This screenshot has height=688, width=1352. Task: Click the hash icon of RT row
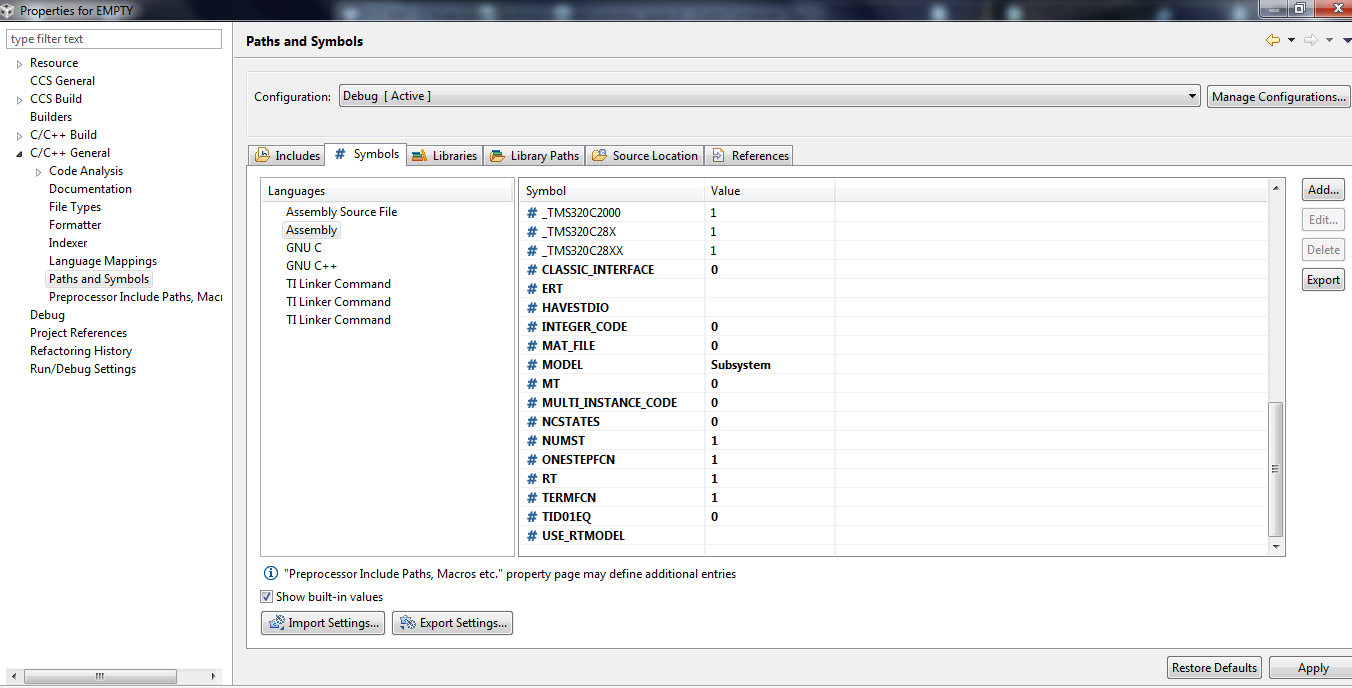pos(532,479)
